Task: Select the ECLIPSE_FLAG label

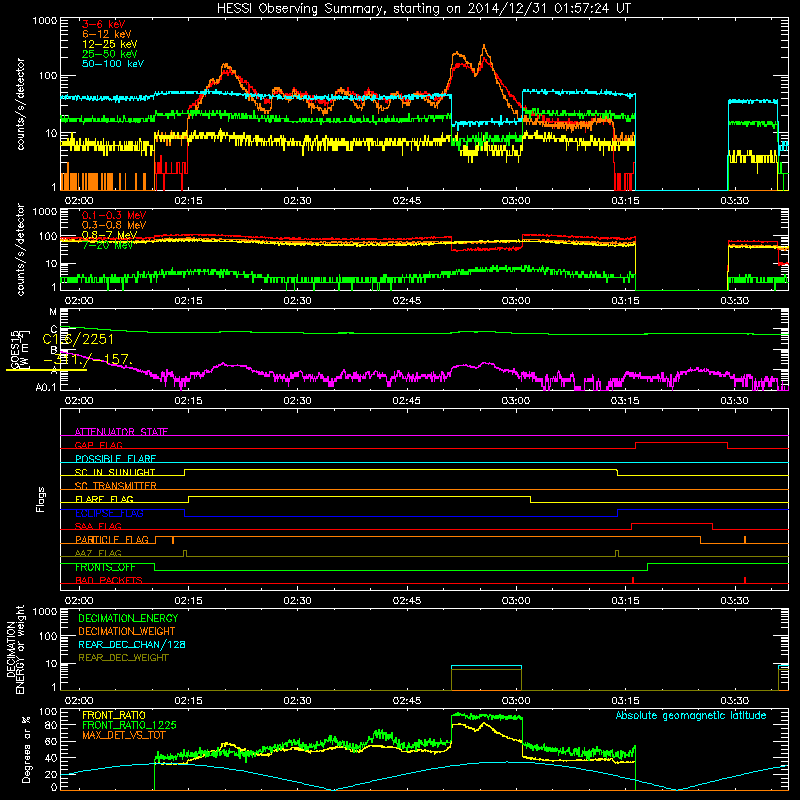Action: 109,513
